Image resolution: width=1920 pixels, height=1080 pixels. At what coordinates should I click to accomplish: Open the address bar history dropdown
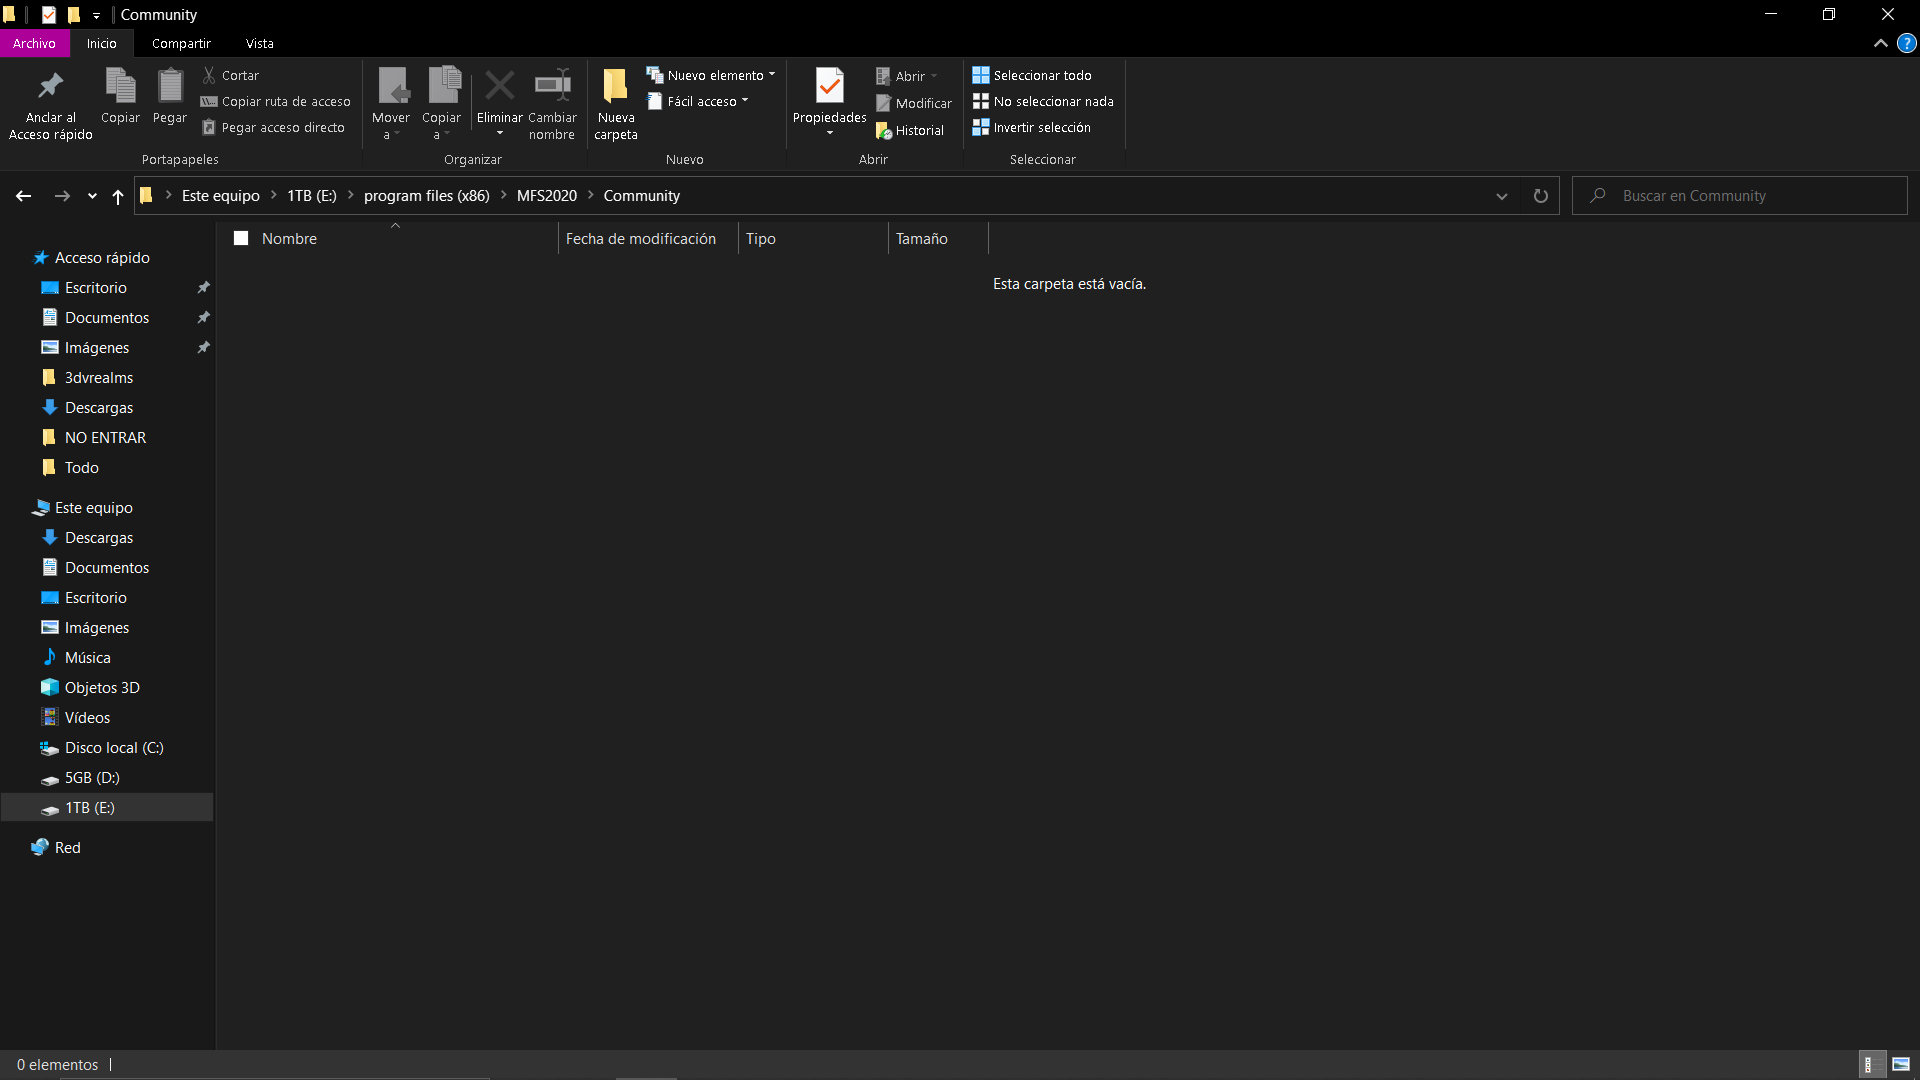(1501, 196)
